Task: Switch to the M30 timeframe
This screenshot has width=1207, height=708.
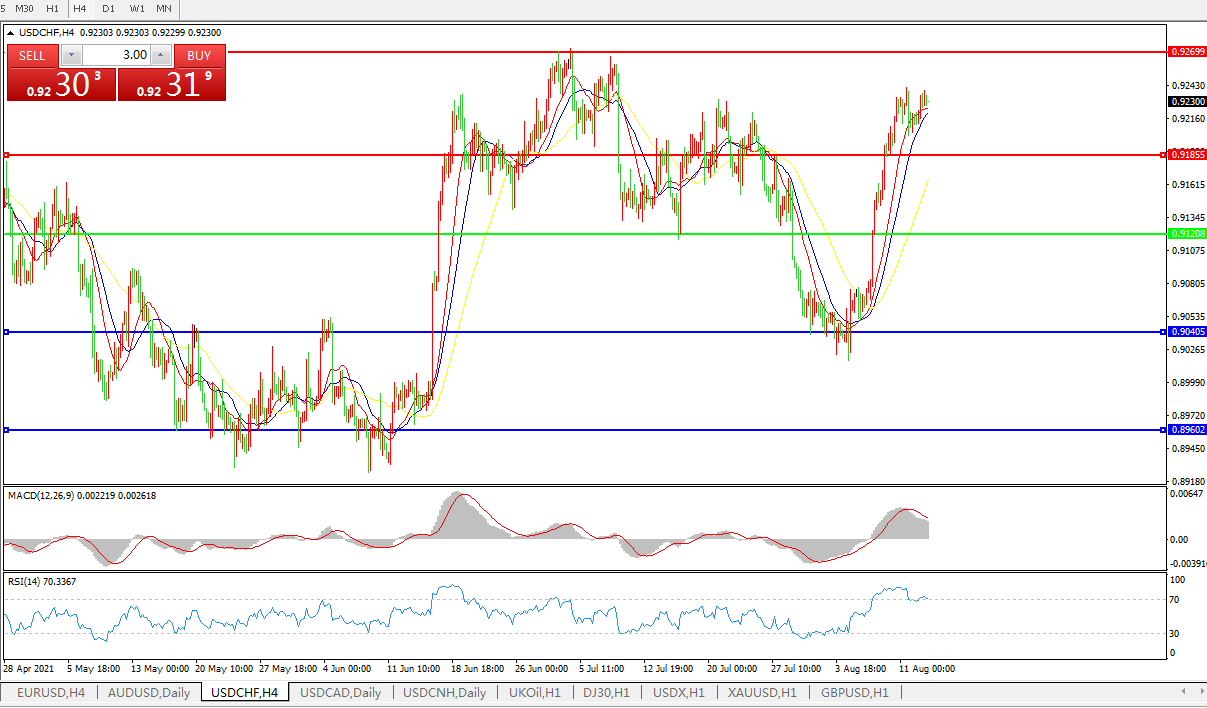Action: tap(25, 8)
